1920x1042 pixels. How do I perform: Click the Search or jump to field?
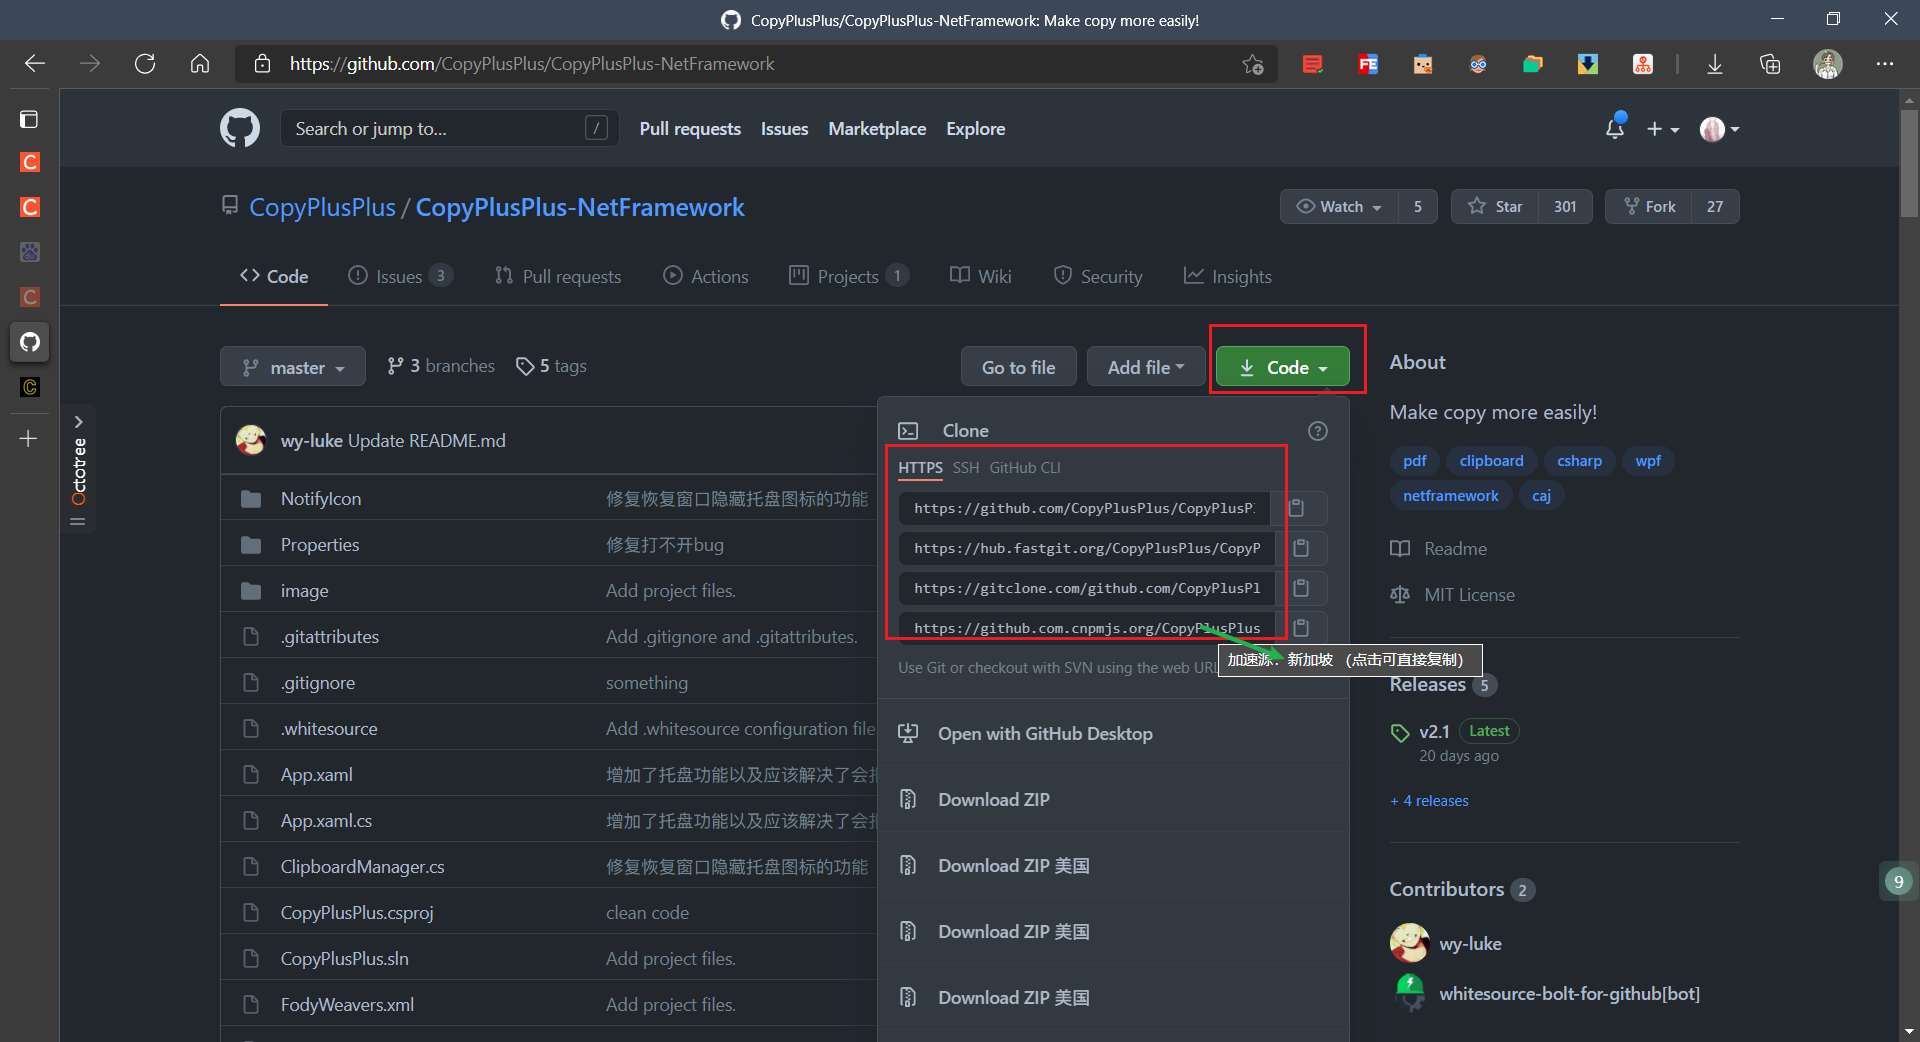point(450,129)
